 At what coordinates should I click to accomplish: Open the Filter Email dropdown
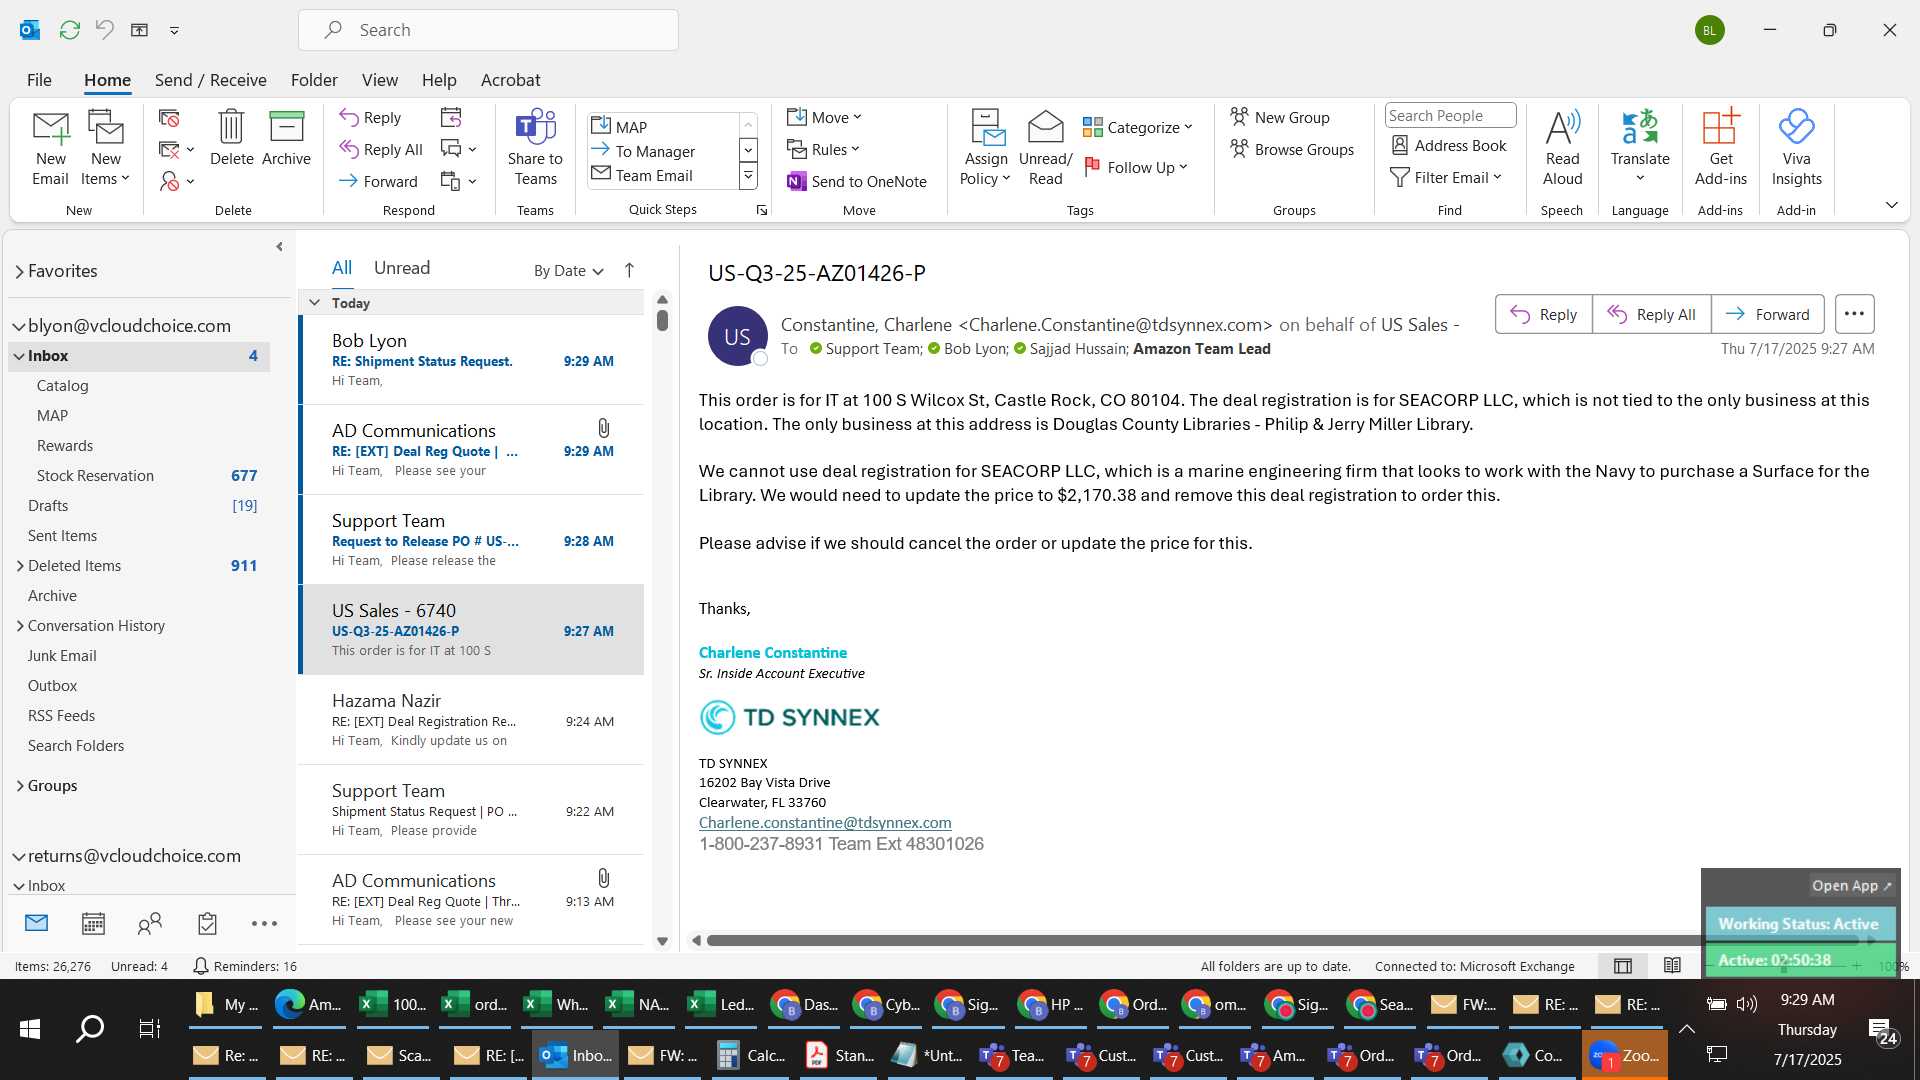point(1447,177)
